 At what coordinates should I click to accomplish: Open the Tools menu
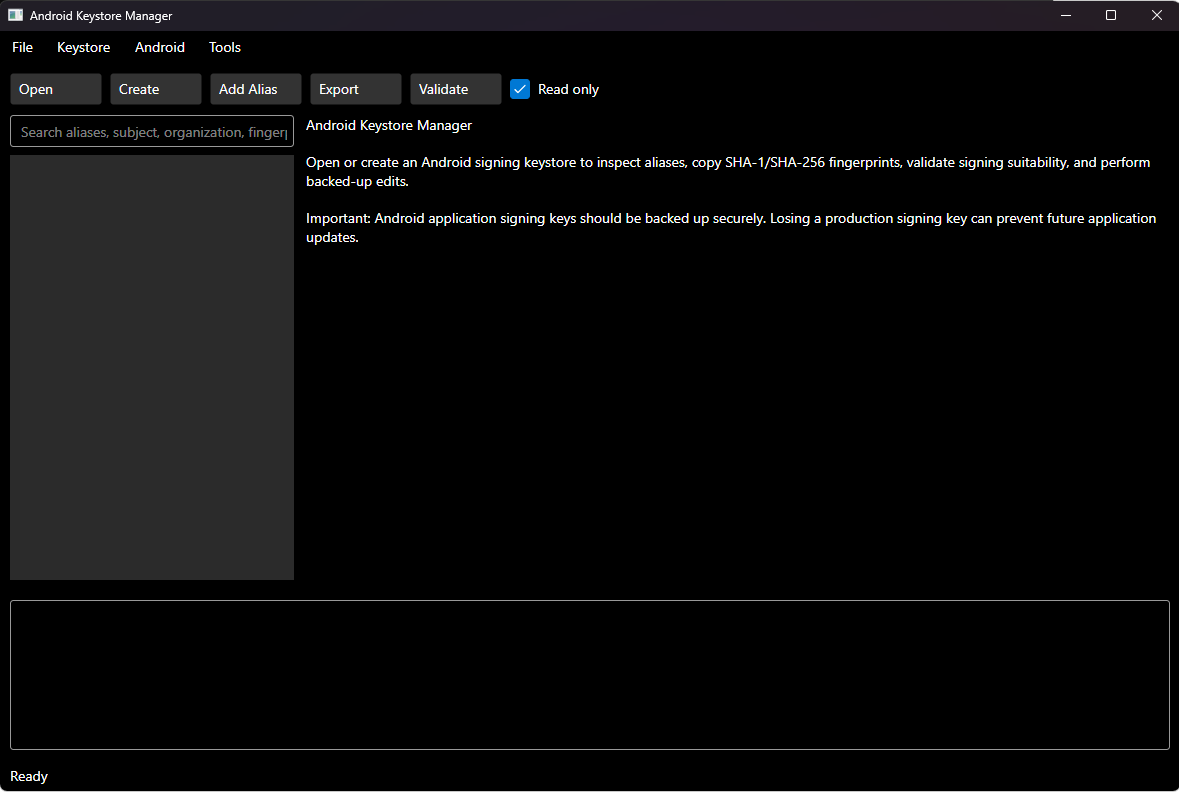click(x=225, y=47)
